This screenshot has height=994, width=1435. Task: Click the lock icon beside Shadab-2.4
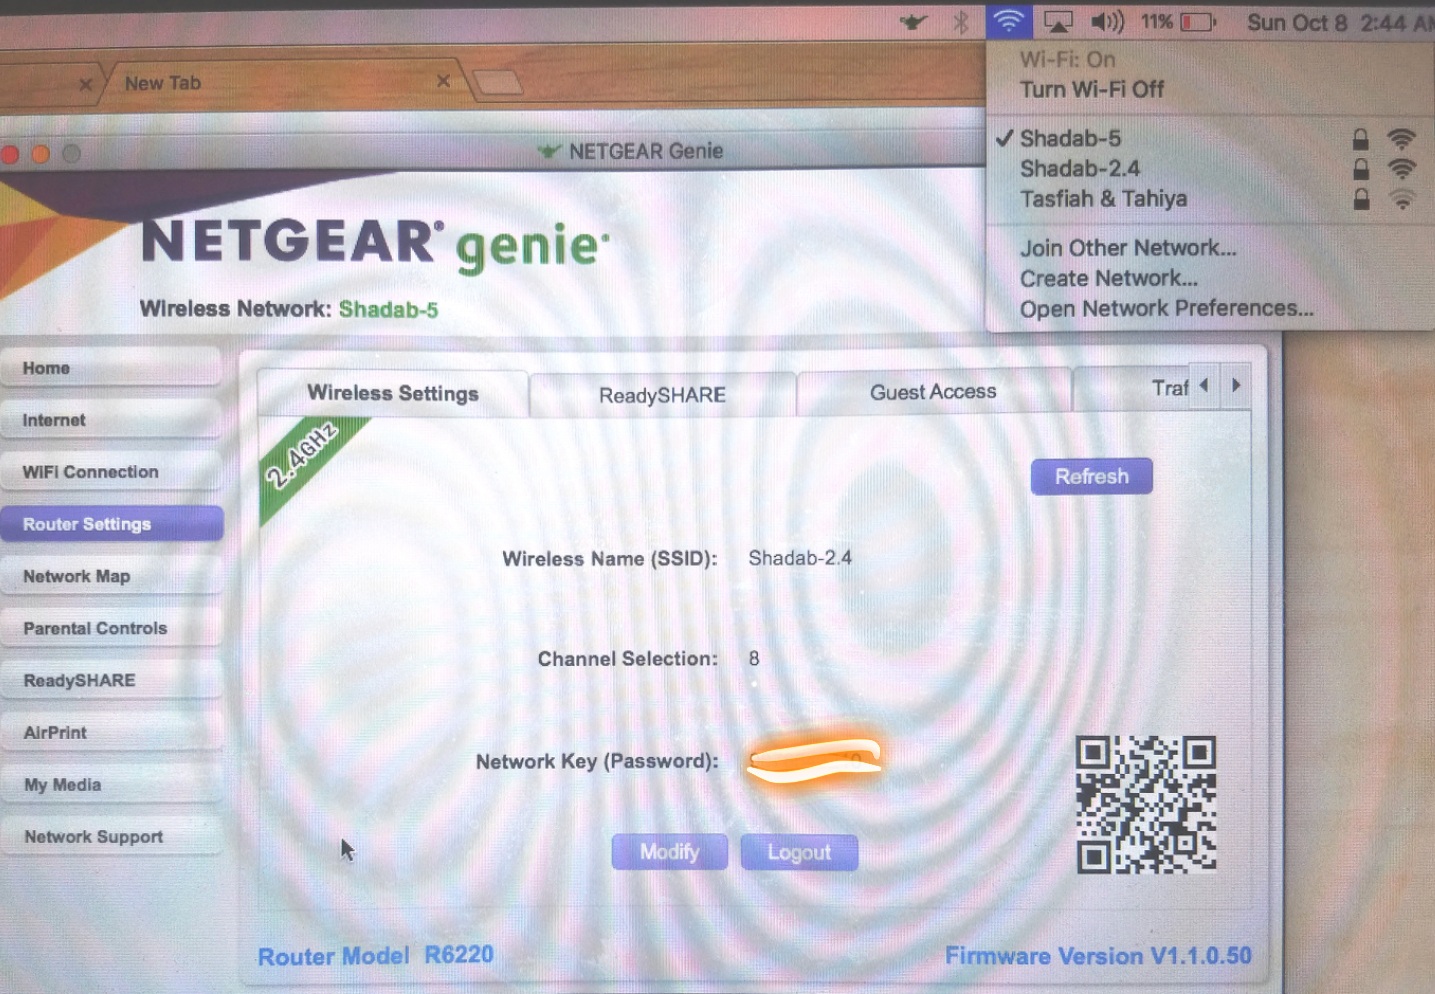1361,169
